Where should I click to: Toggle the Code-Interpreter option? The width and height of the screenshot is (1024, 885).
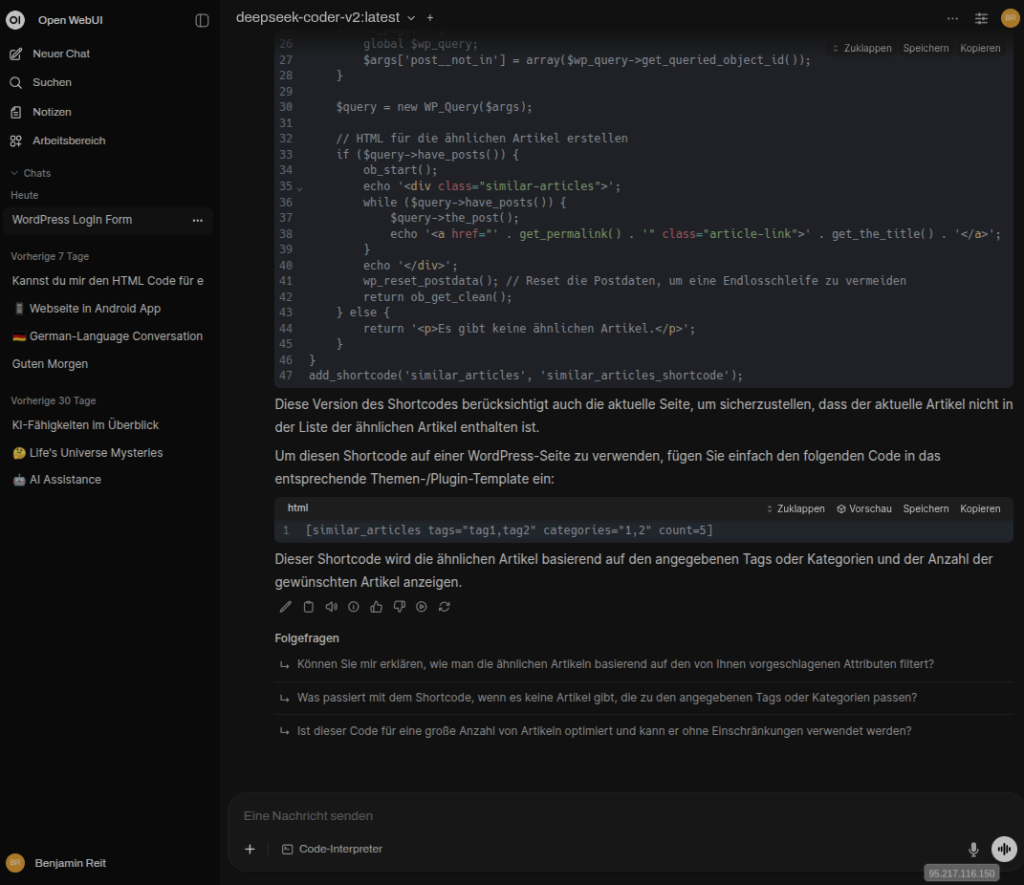pyautogui.click(x=332, y=849)
